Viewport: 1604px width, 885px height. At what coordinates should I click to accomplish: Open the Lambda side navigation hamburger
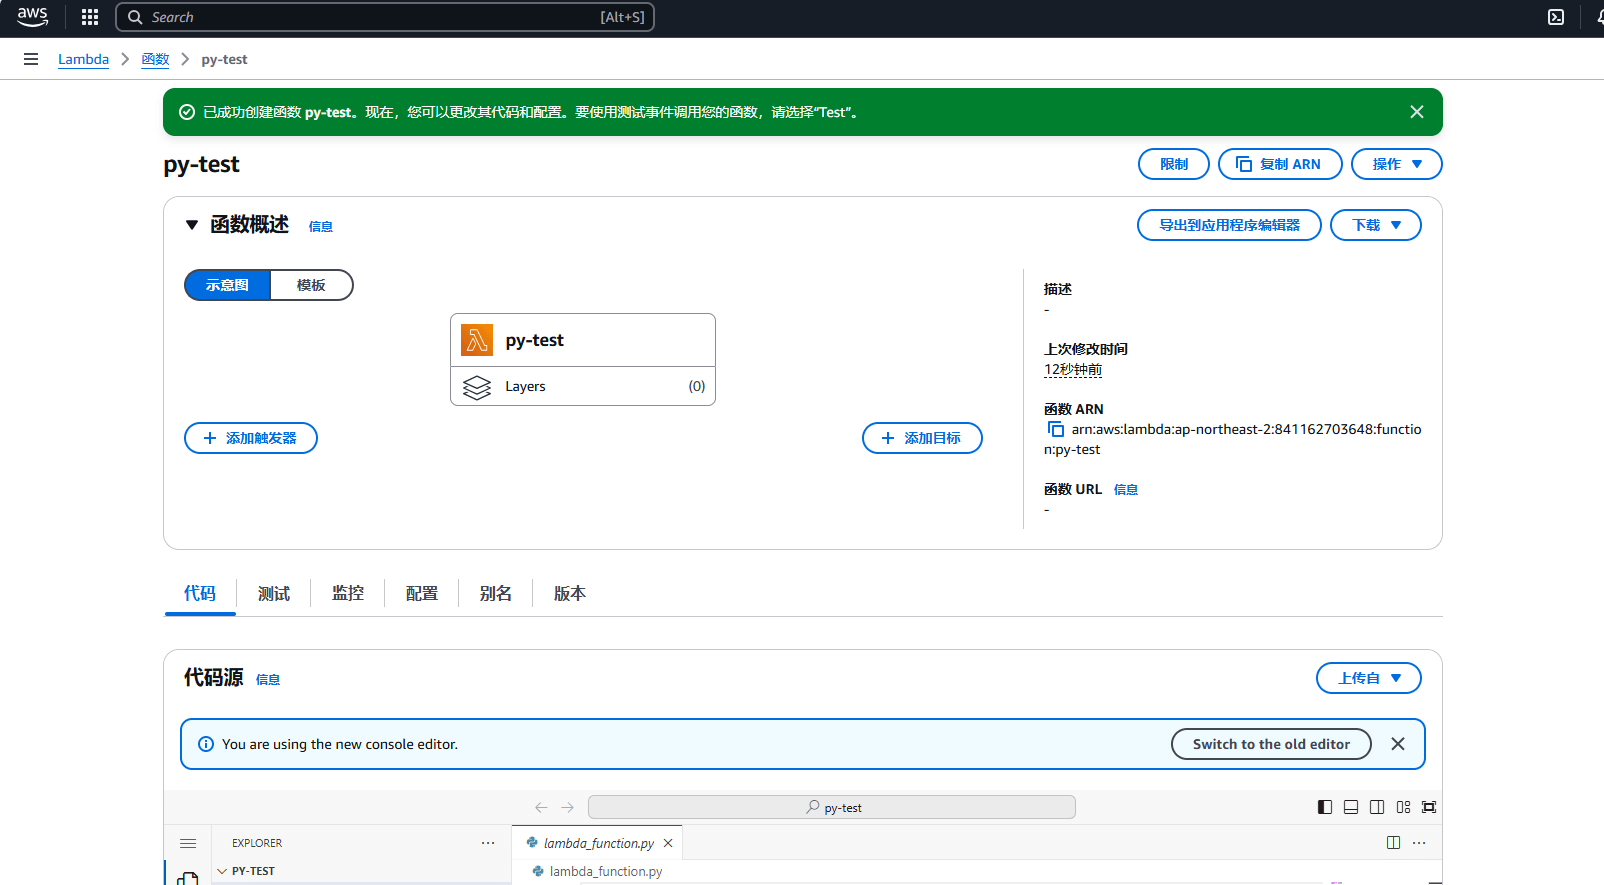click(x=31, y=59)
